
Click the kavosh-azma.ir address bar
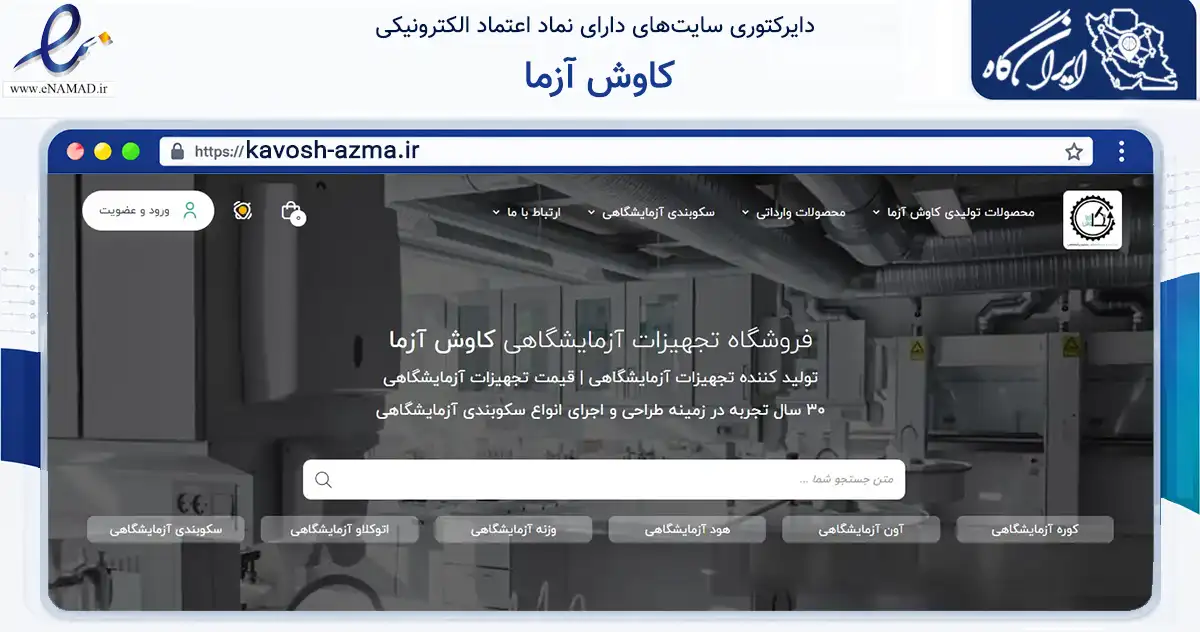(625, 151)
